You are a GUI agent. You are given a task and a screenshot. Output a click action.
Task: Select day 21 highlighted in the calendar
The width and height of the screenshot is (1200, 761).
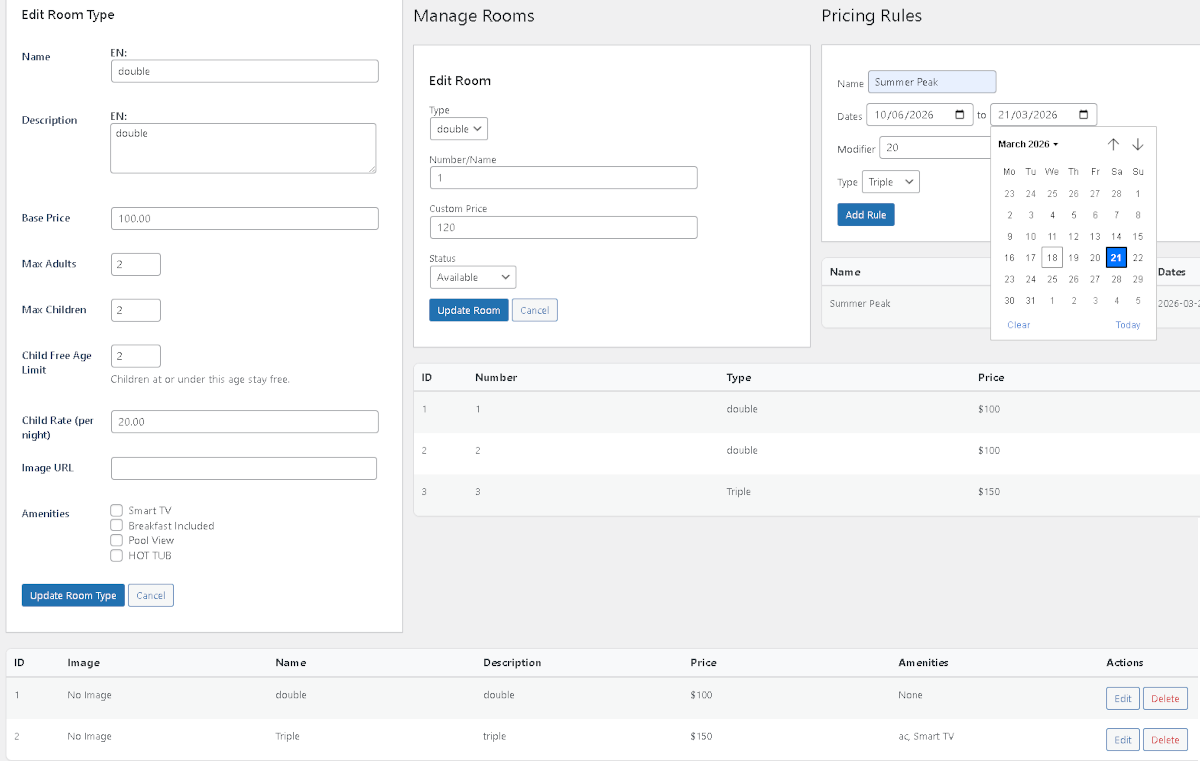pyautogui.click(x=1115, y=257)
